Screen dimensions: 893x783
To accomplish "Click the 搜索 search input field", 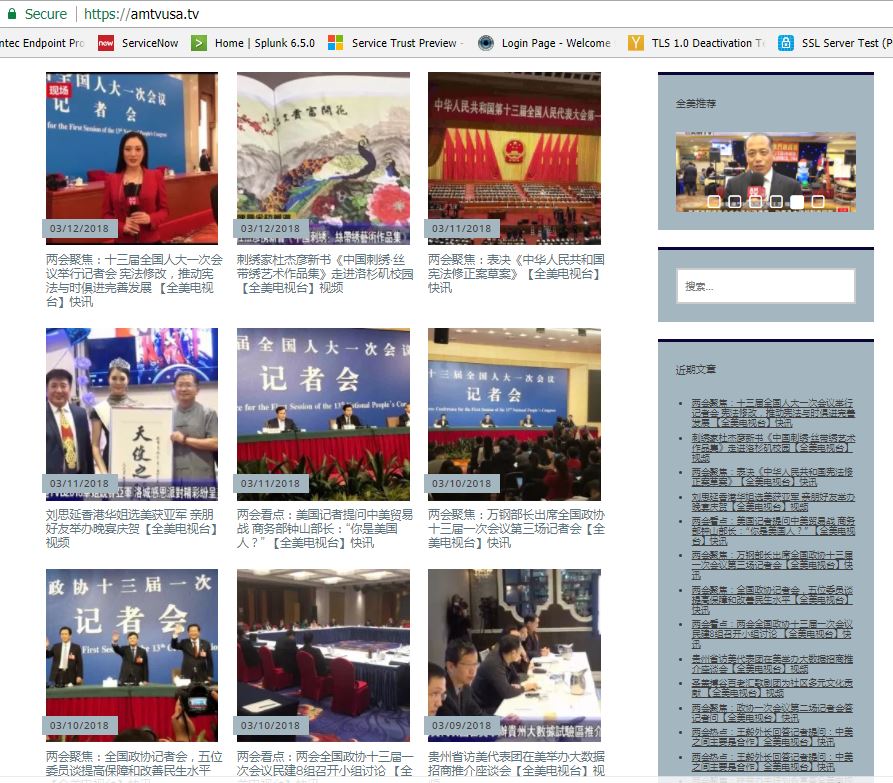I will (765, 286).
